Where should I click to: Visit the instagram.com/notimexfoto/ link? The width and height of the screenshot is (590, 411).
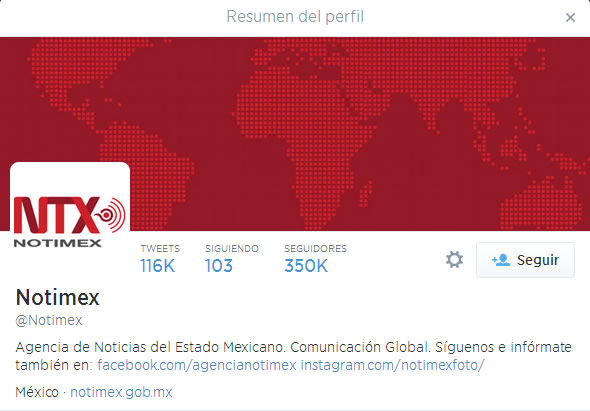[x=392, y=365]
